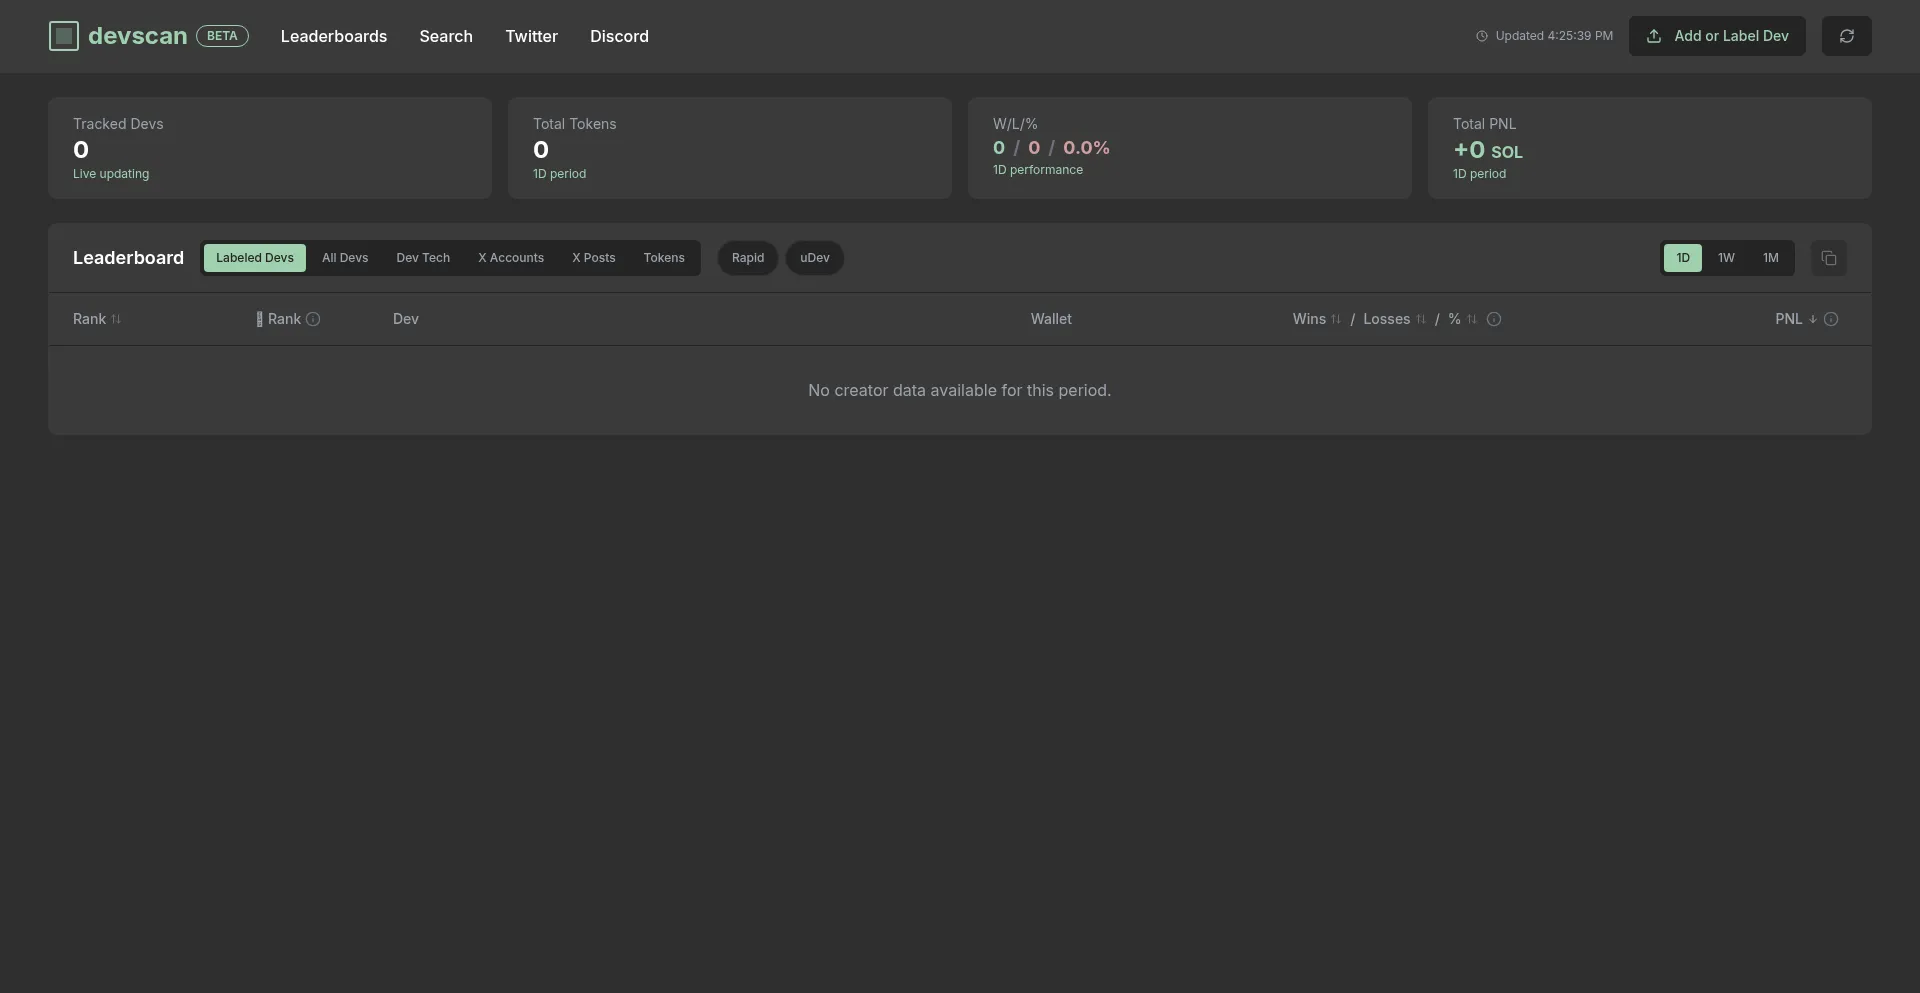Click the upload icon in Add or Label Dev
The image size is (1920, 993).
coord(1653,36)
